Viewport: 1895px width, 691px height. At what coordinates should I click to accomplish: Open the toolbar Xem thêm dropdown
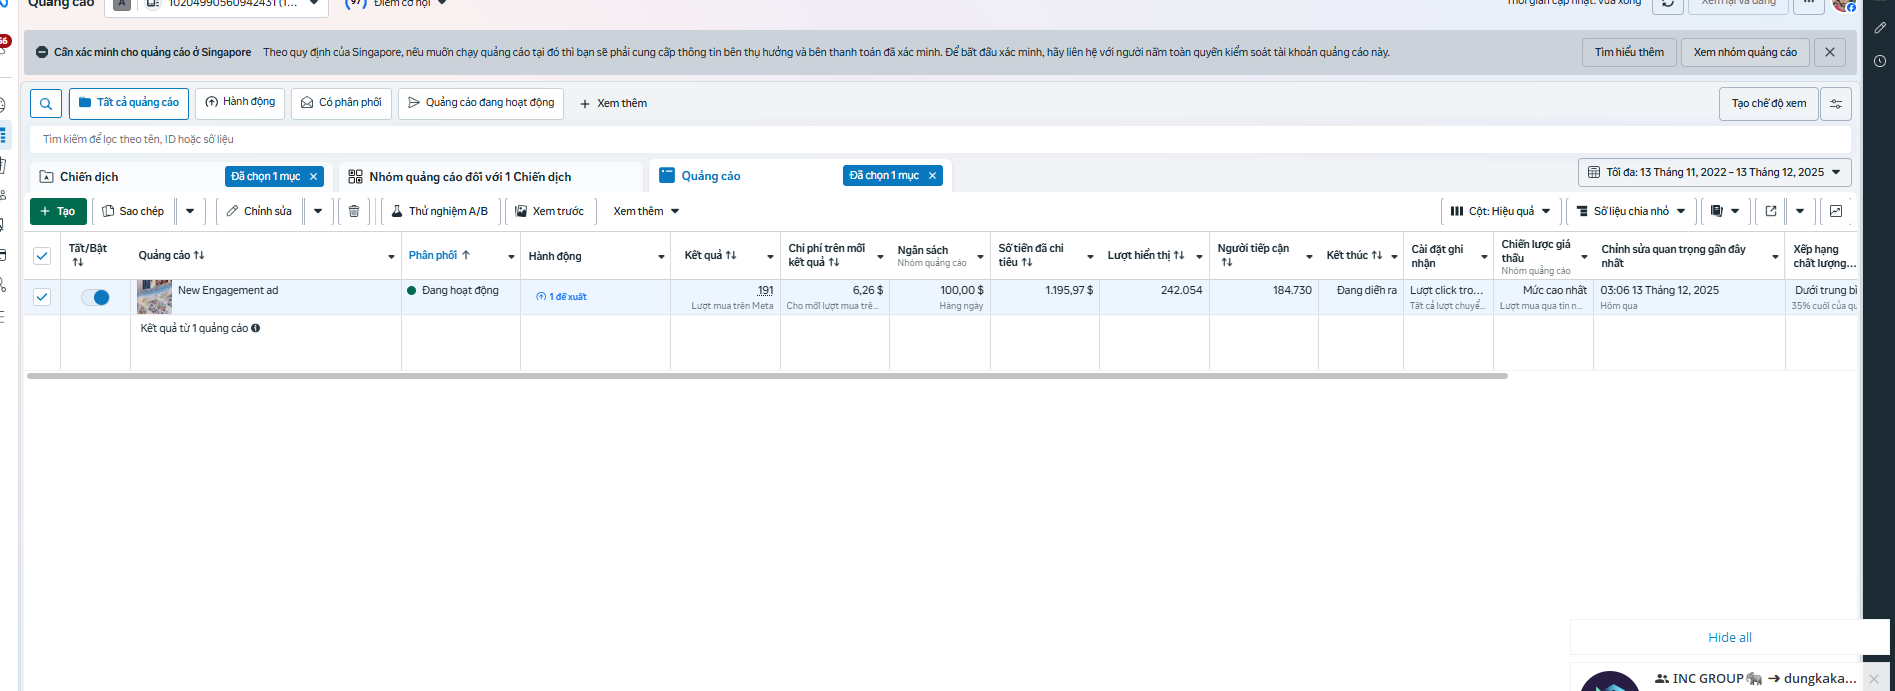pos(646,211)
